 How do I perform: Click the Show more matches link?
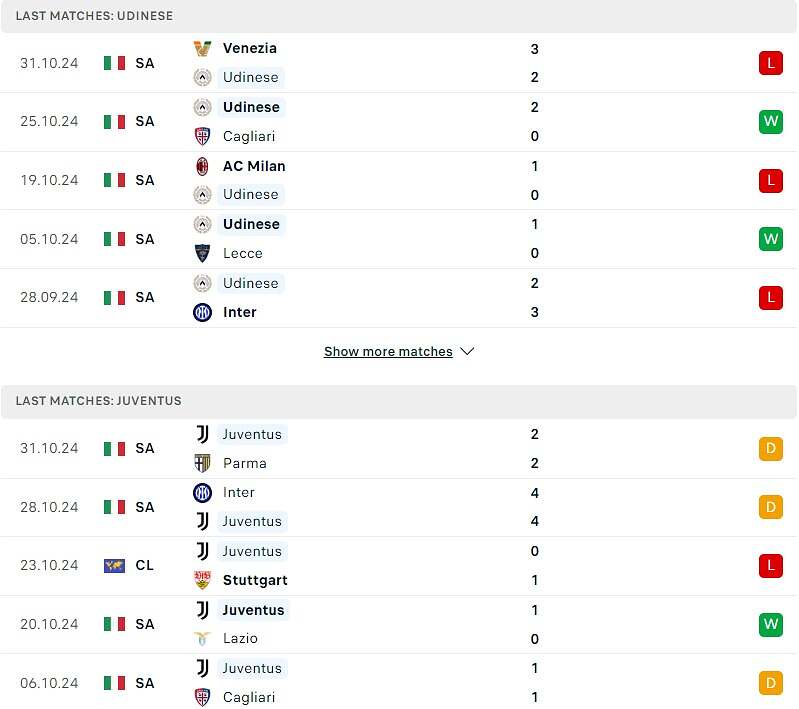[x=388, y=352]
